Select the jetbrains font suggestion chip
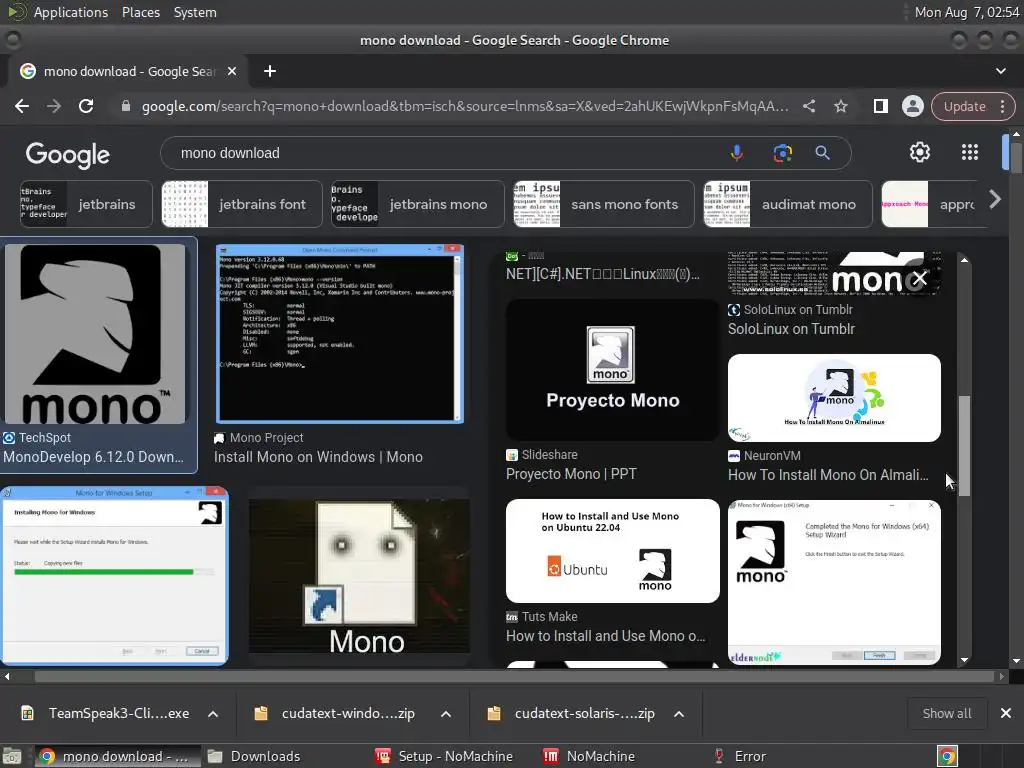This screenshot has height=768, width=1024. [242, 204]
